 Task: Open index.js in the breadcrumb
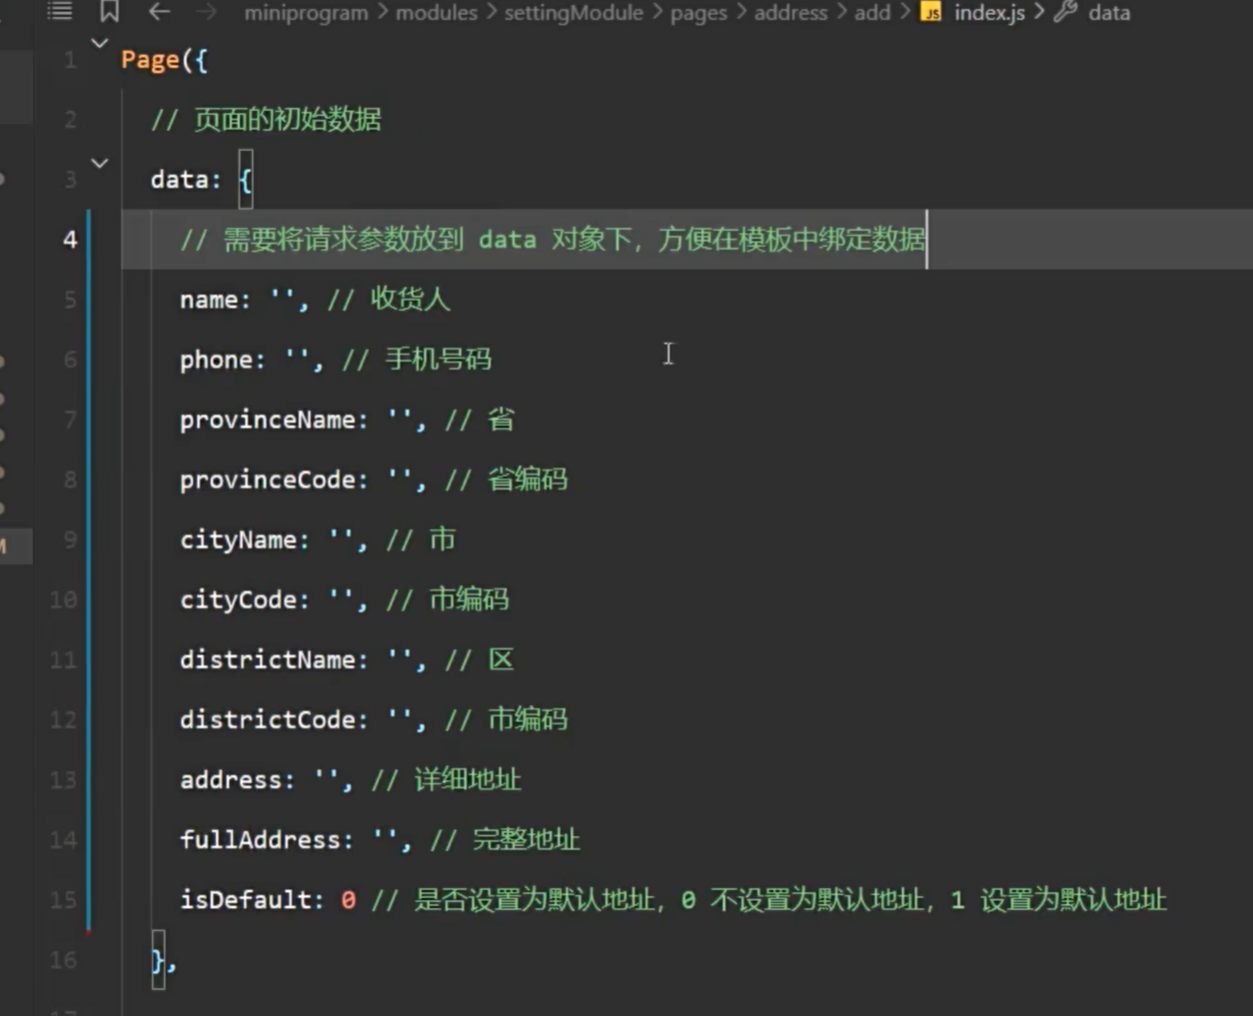point(989,13)
